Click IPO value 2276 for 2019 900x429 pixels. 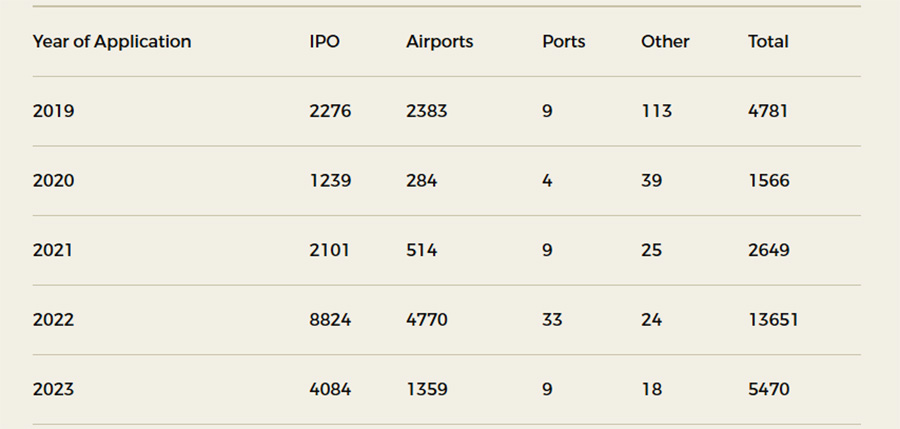click(330, 111)
